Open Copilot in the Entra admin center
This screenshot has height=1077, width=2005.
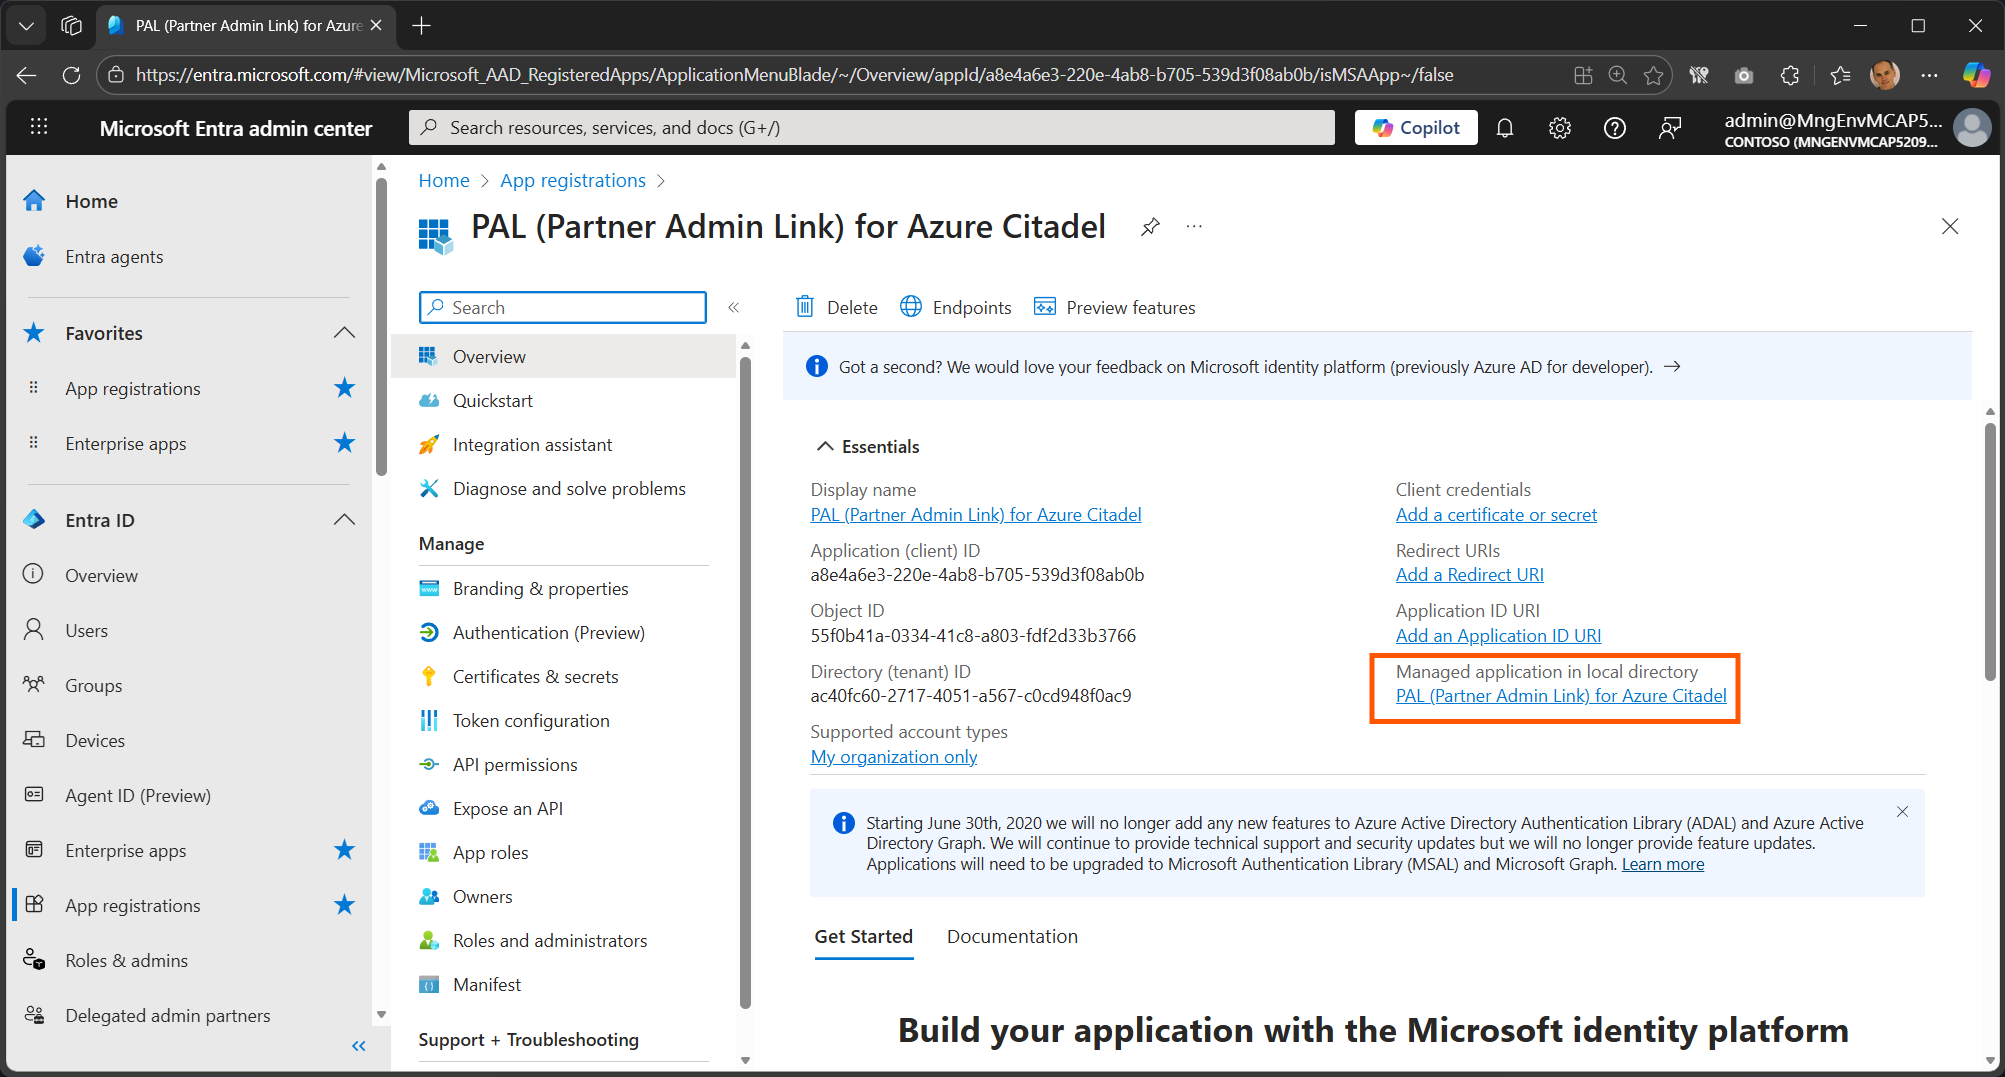pyautogui.click(x=1415, y=127)
